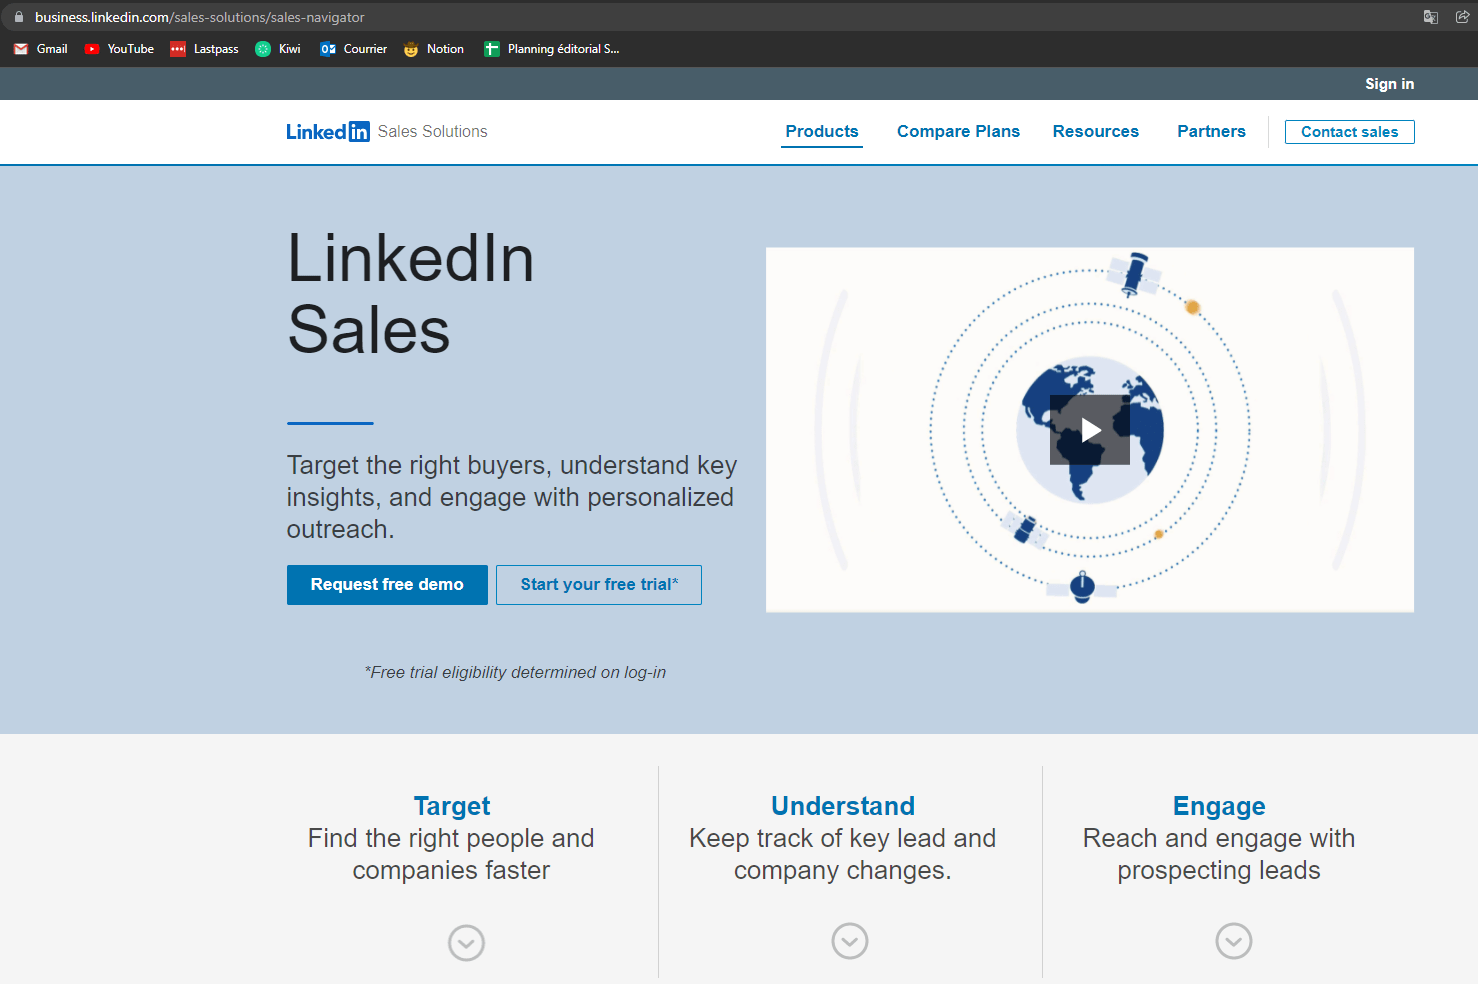Viewport: 1478px width, 986px height.
Task: Expand the chevron under the Target section
Action: (466, 942)
